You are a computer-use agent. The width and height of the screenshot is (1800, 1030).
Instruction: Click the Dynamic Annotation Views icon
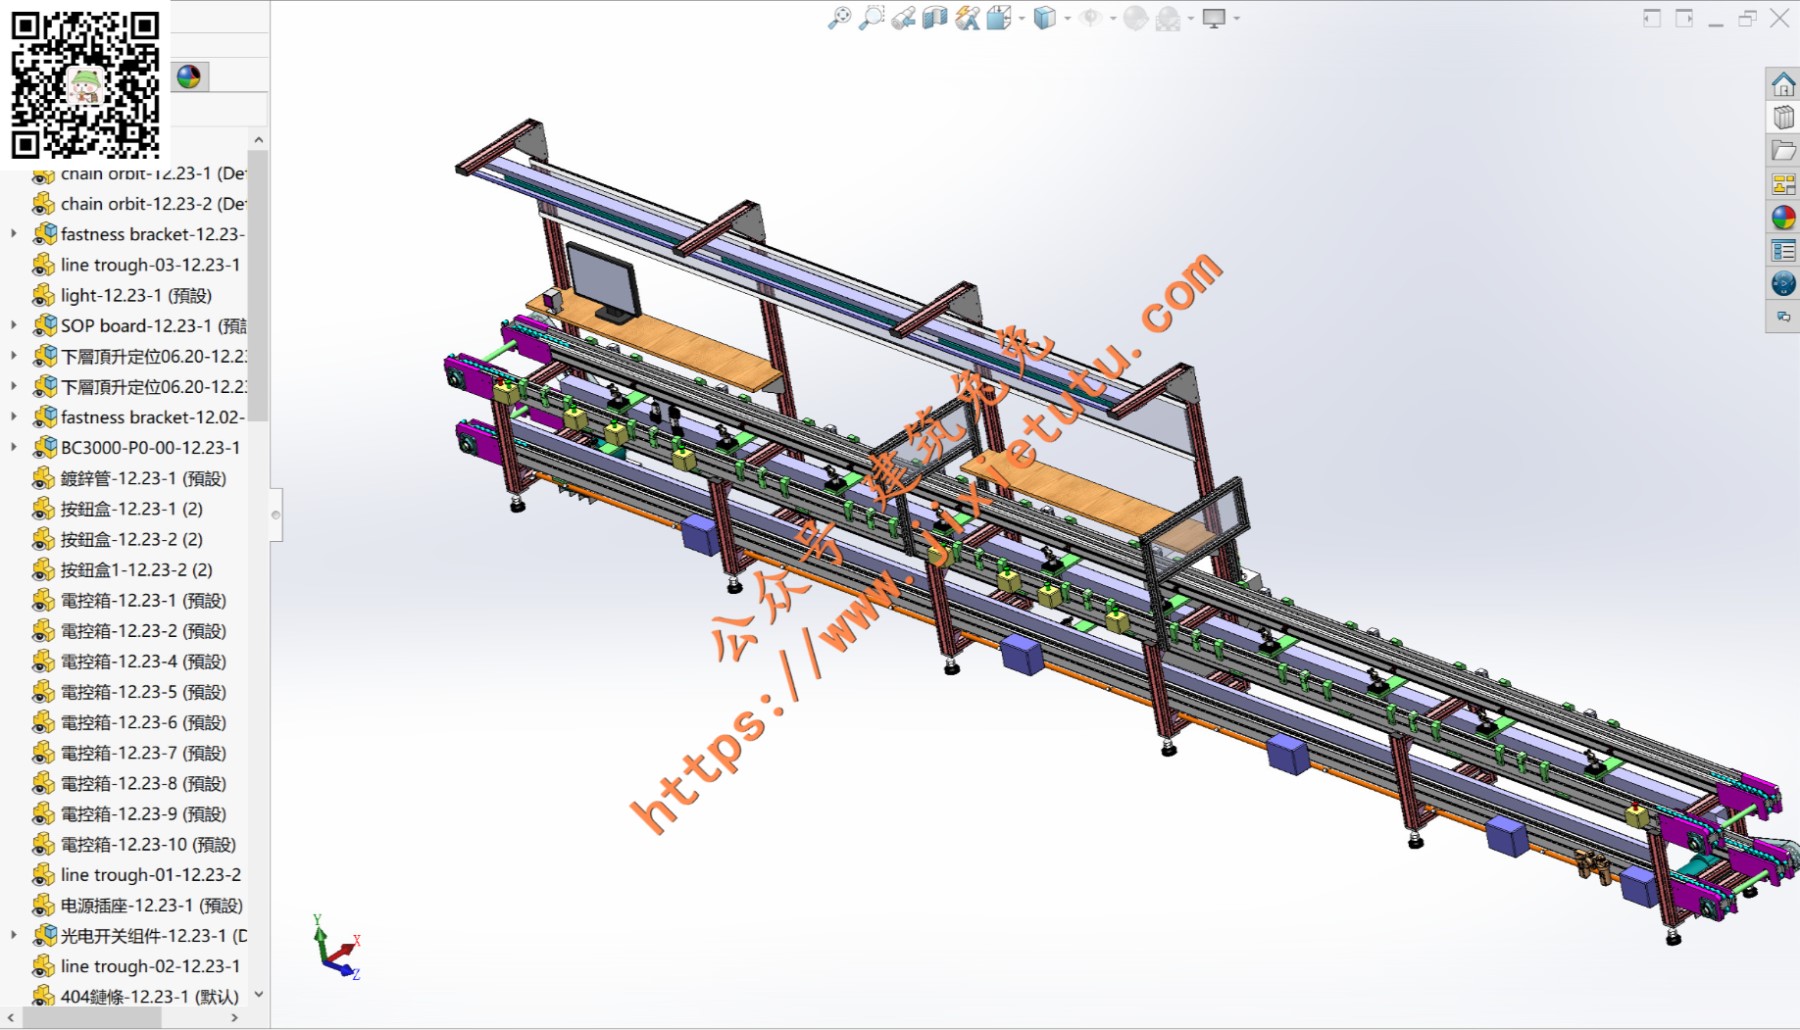967,18
